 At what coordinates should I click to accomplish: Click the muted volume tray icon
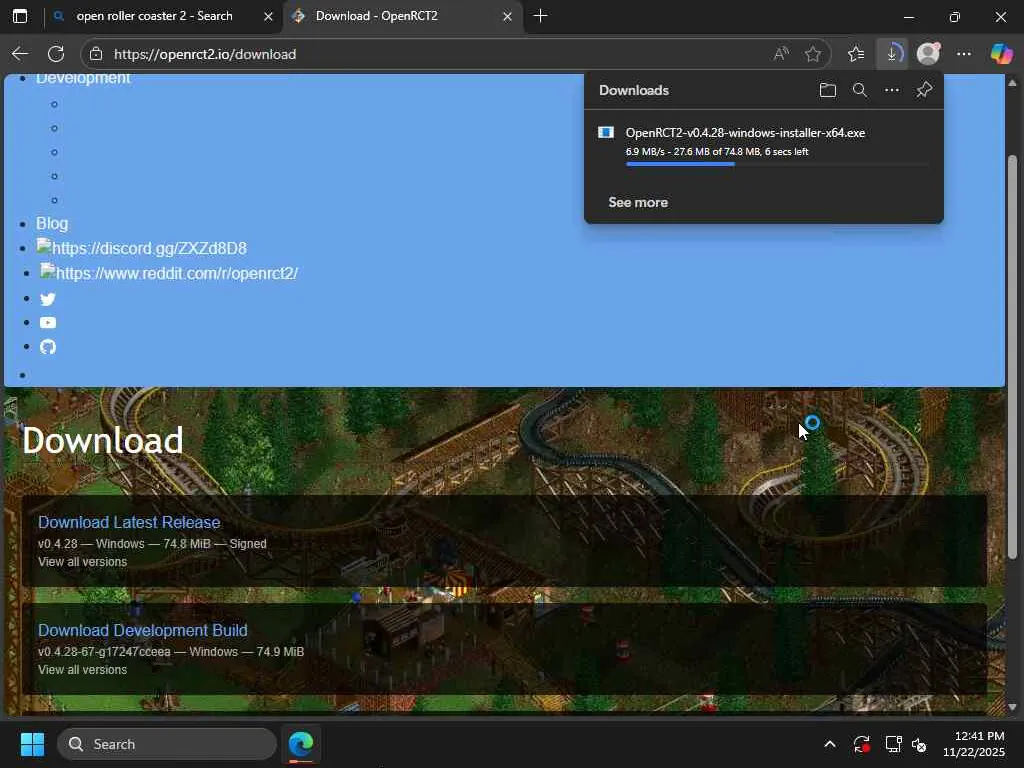[919, 744]
